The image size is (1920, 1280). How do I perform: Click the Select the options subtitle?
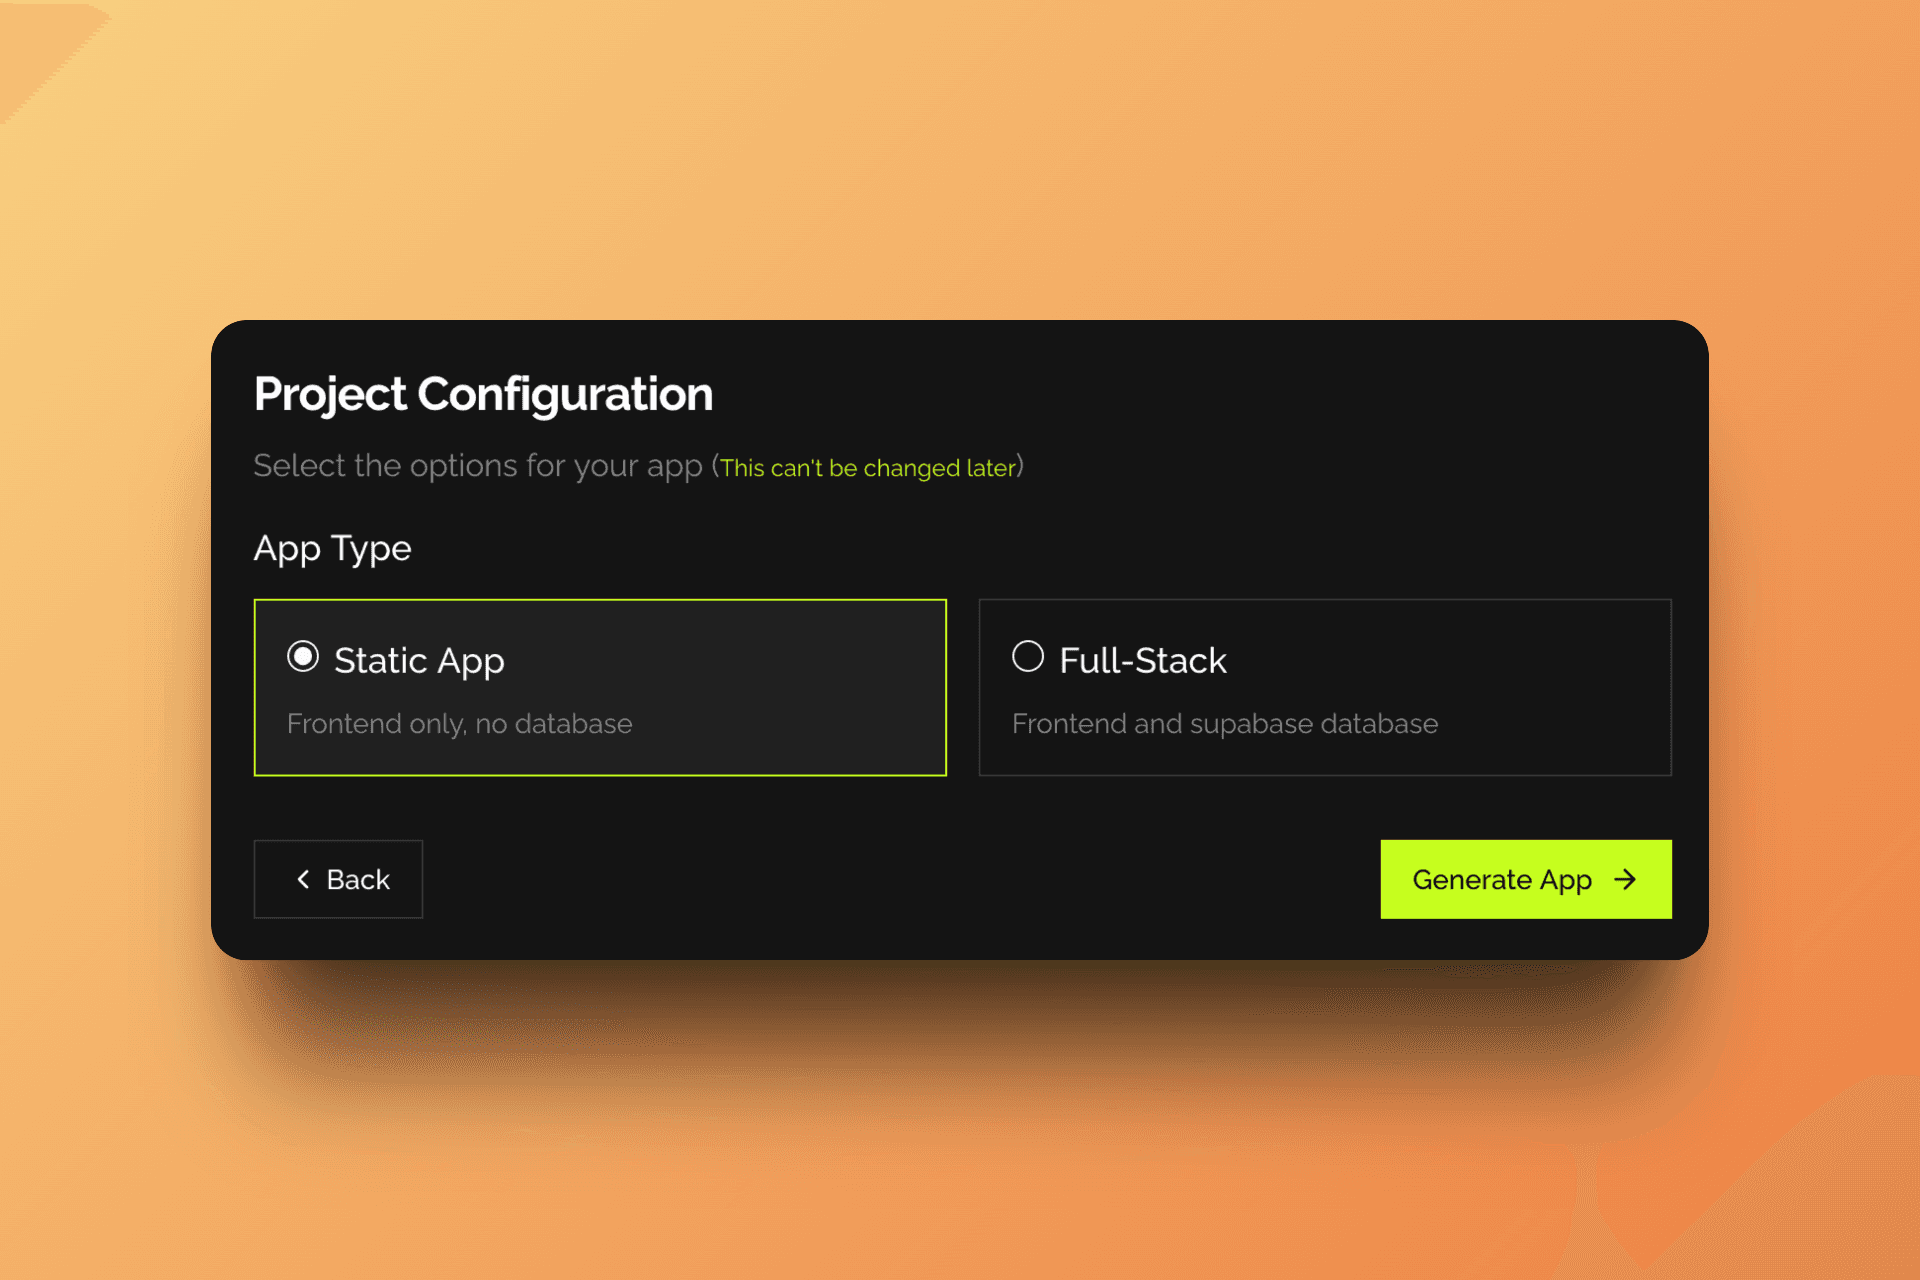tap(480, 465)
